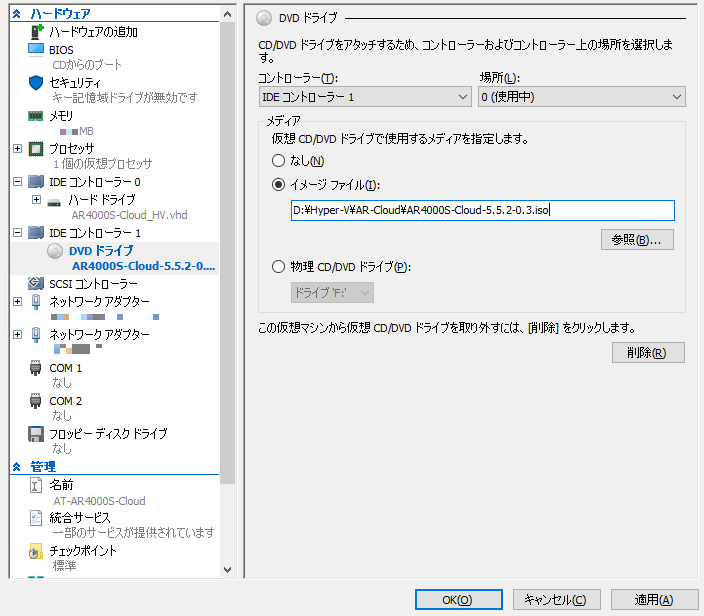Select the BIOS monitor icon

(x=36, y=49)
